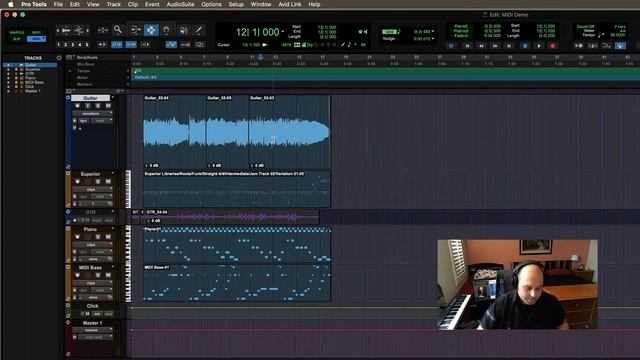Click the blue playhead marker in ruler
640x360 pixels.
coord(260,58)
